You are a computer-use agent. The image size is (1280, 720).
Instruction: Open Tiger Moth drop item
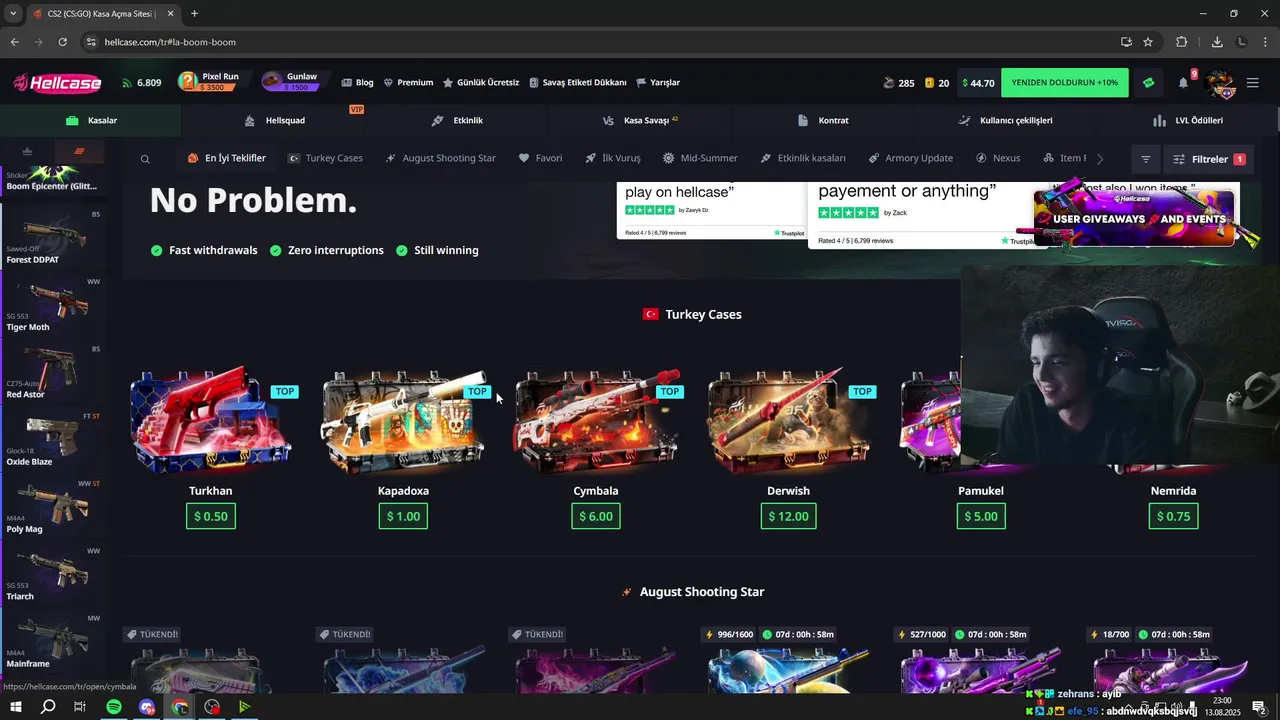tap(54, 304)
